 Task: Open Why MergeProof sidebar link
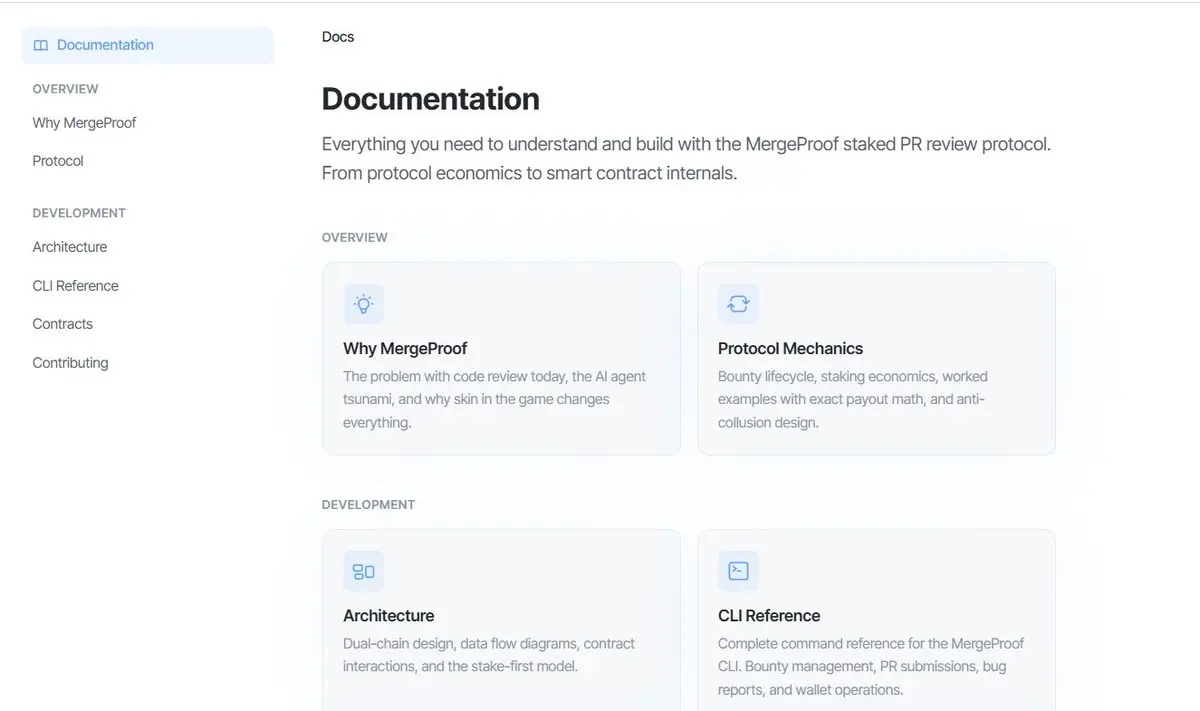click(x=84, y=123)
